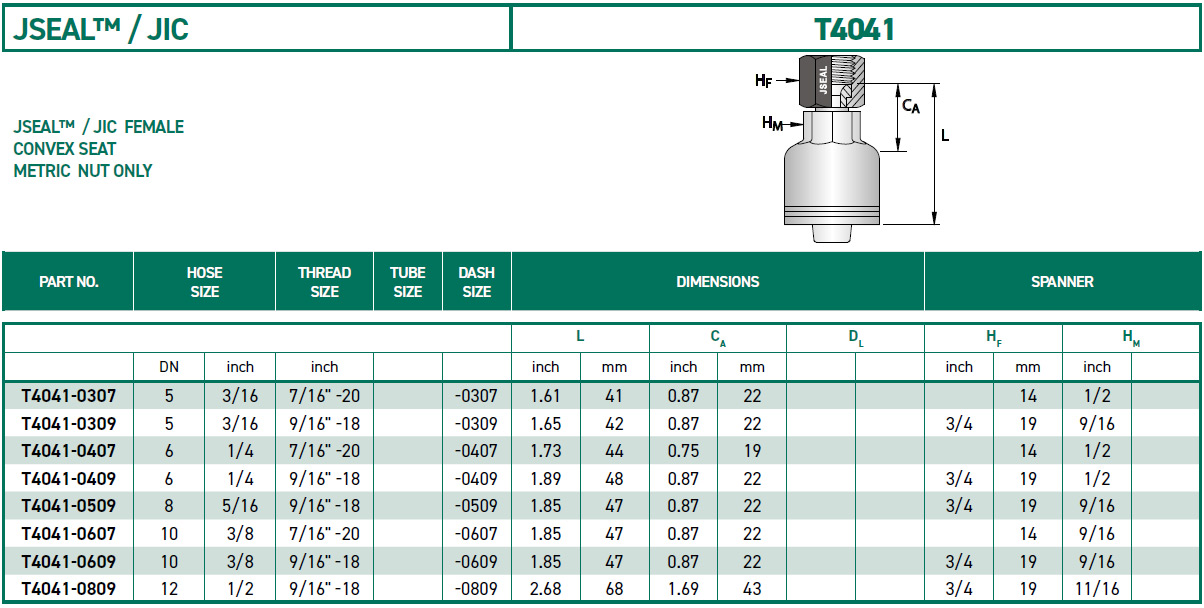This screenshot has width=1204, height=608.
Task: Click the DN sub-header
Action: (169, 367)
